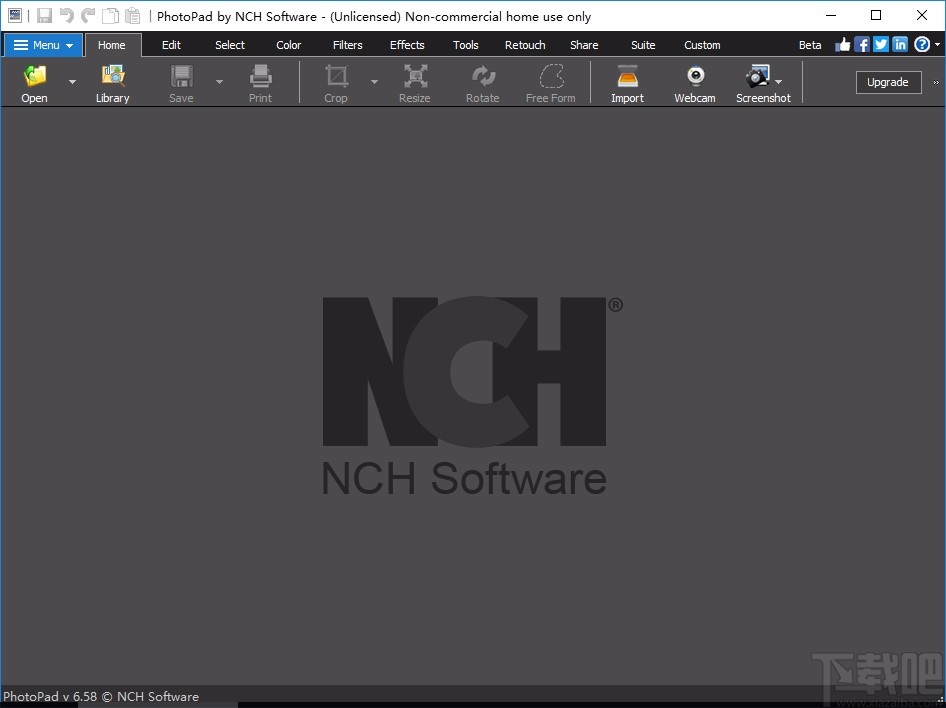
Task: Open the Color tab
Action: point(288,45)
